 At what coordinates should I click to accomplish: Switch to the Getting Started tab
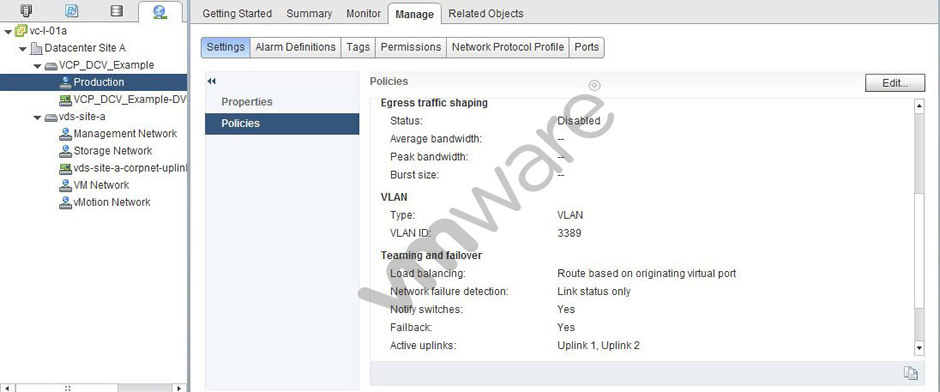pos(237,13)
